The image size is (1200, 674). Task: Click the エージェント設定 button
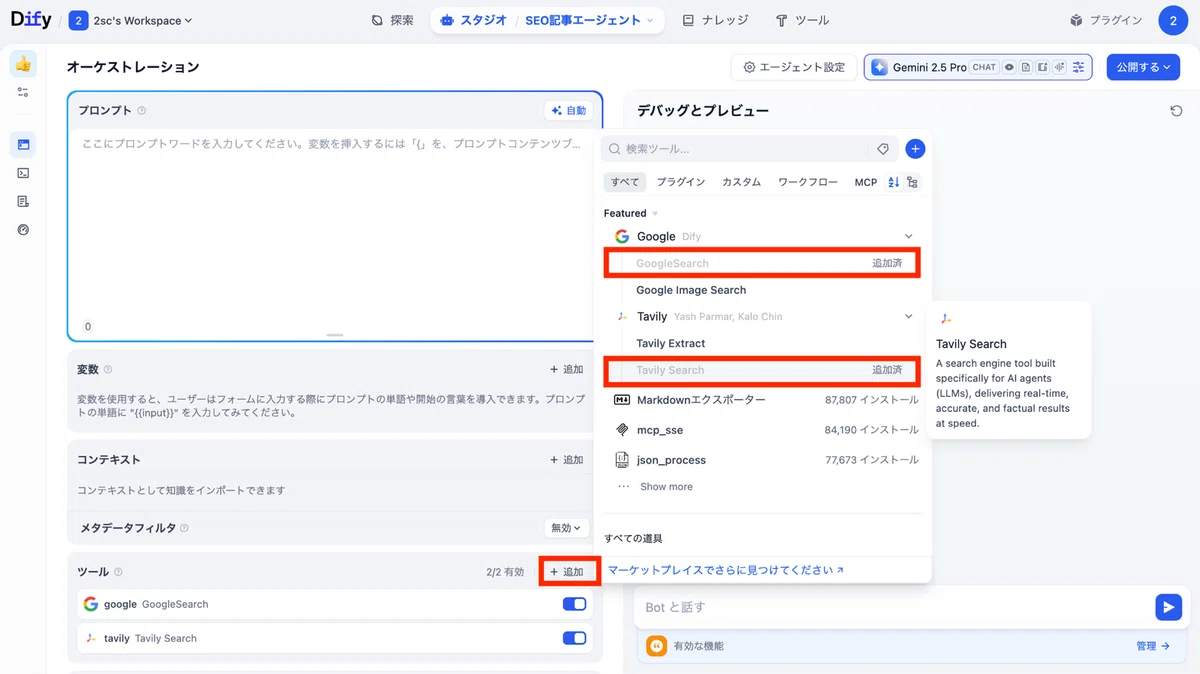pyautogui.click(x=794, y=67)
